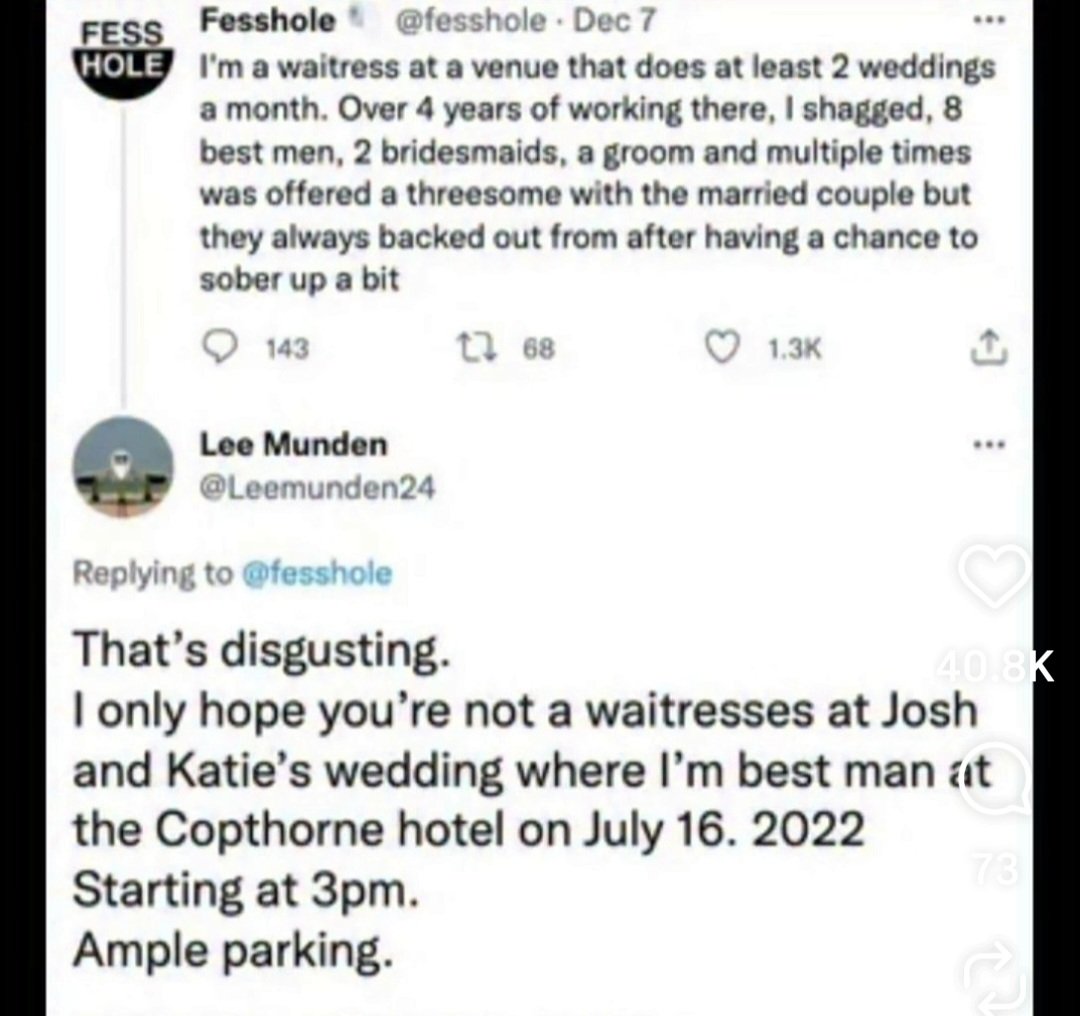The height and width of the screenshot is (1016, 1080).
Task: Click the 1.3K likes count
Action: (x=794, y=348)
